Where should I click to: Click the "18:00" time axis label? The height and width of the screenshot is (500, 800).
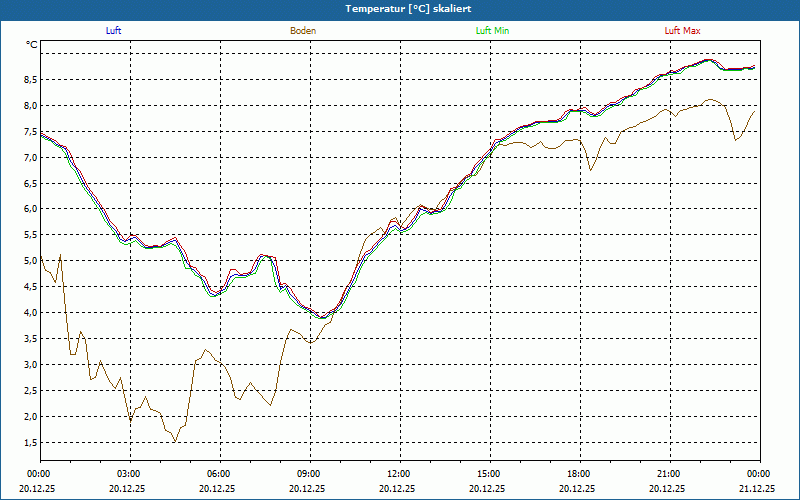coord(580,474)
